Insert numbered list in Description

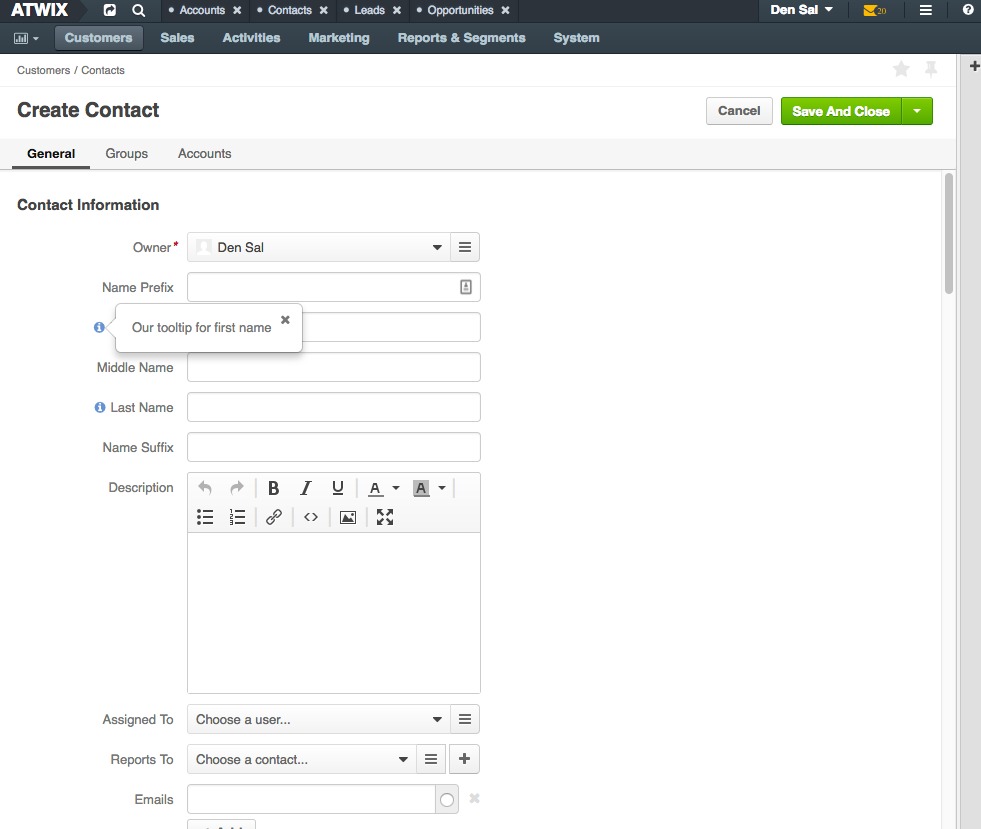pos(237,517)
